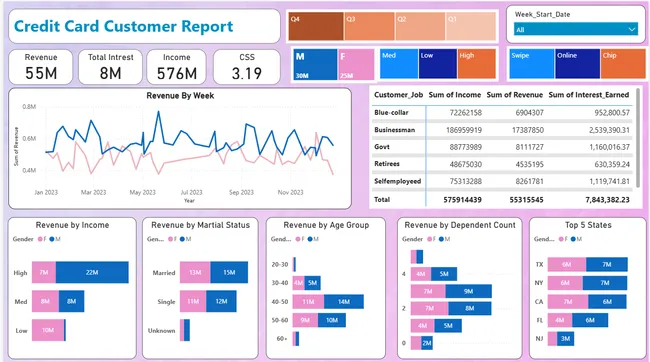Click the 9M female 50-60 age bar
Viewport: 650px width, 362px height.
305,320
